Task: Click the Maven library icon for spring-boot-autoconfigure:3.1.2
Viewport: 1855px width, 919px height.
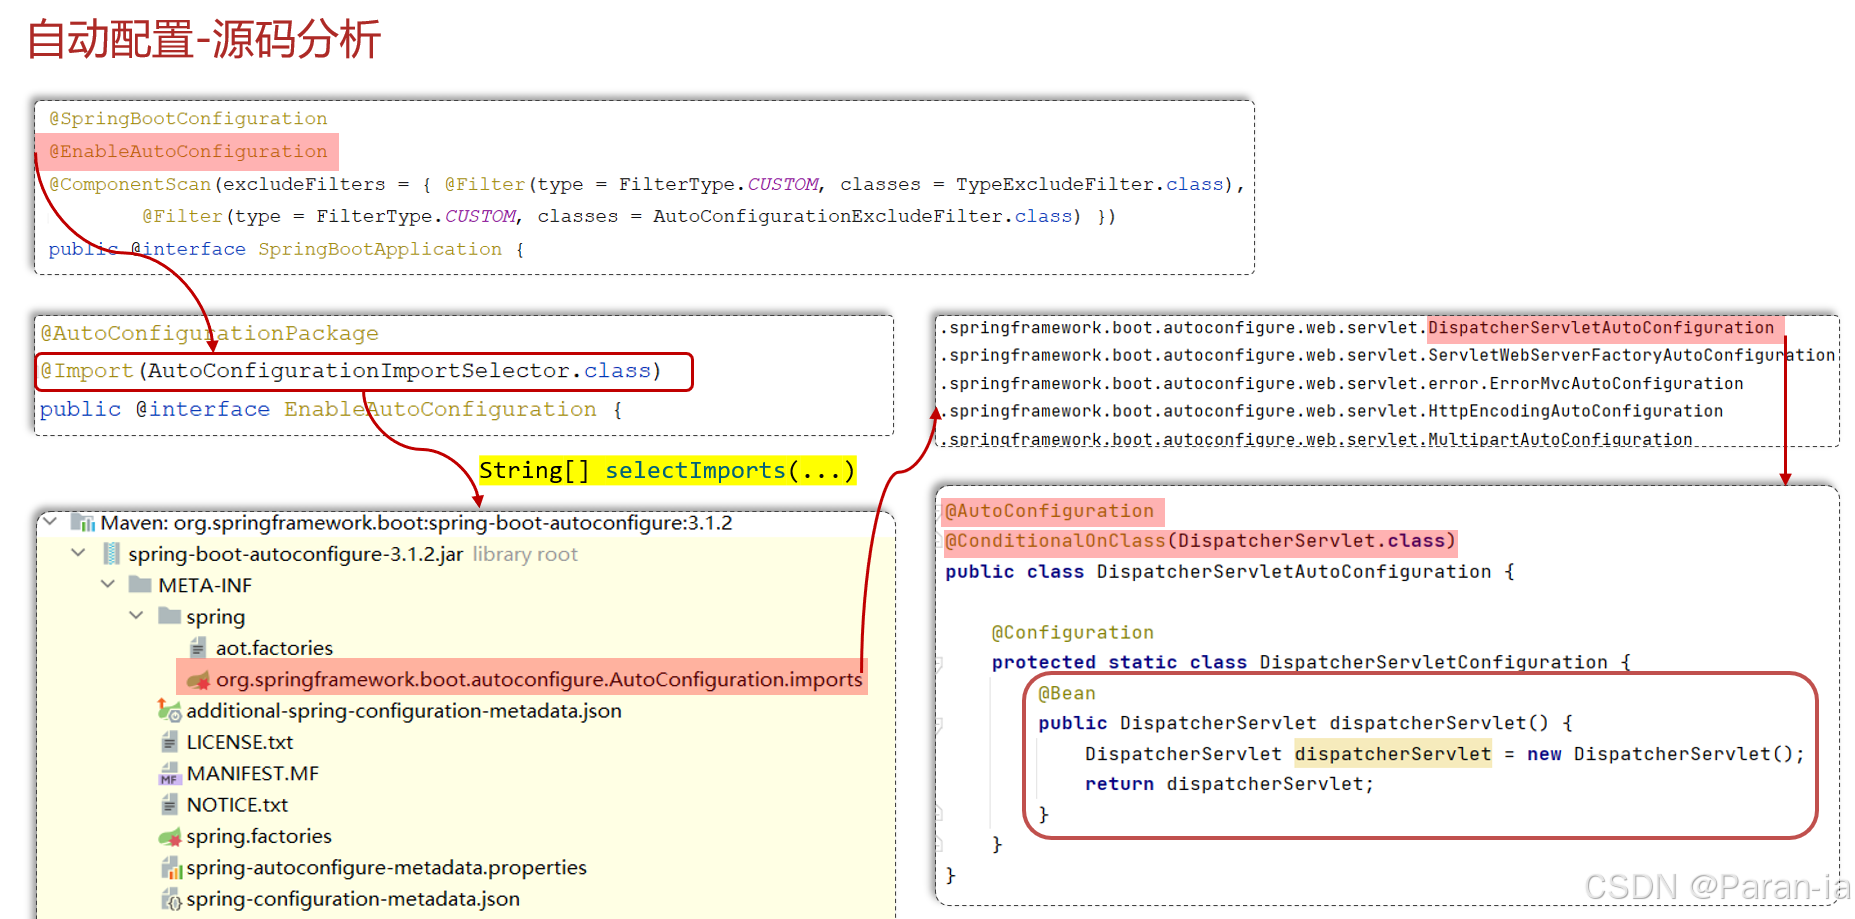Action: tap(83, 523)
